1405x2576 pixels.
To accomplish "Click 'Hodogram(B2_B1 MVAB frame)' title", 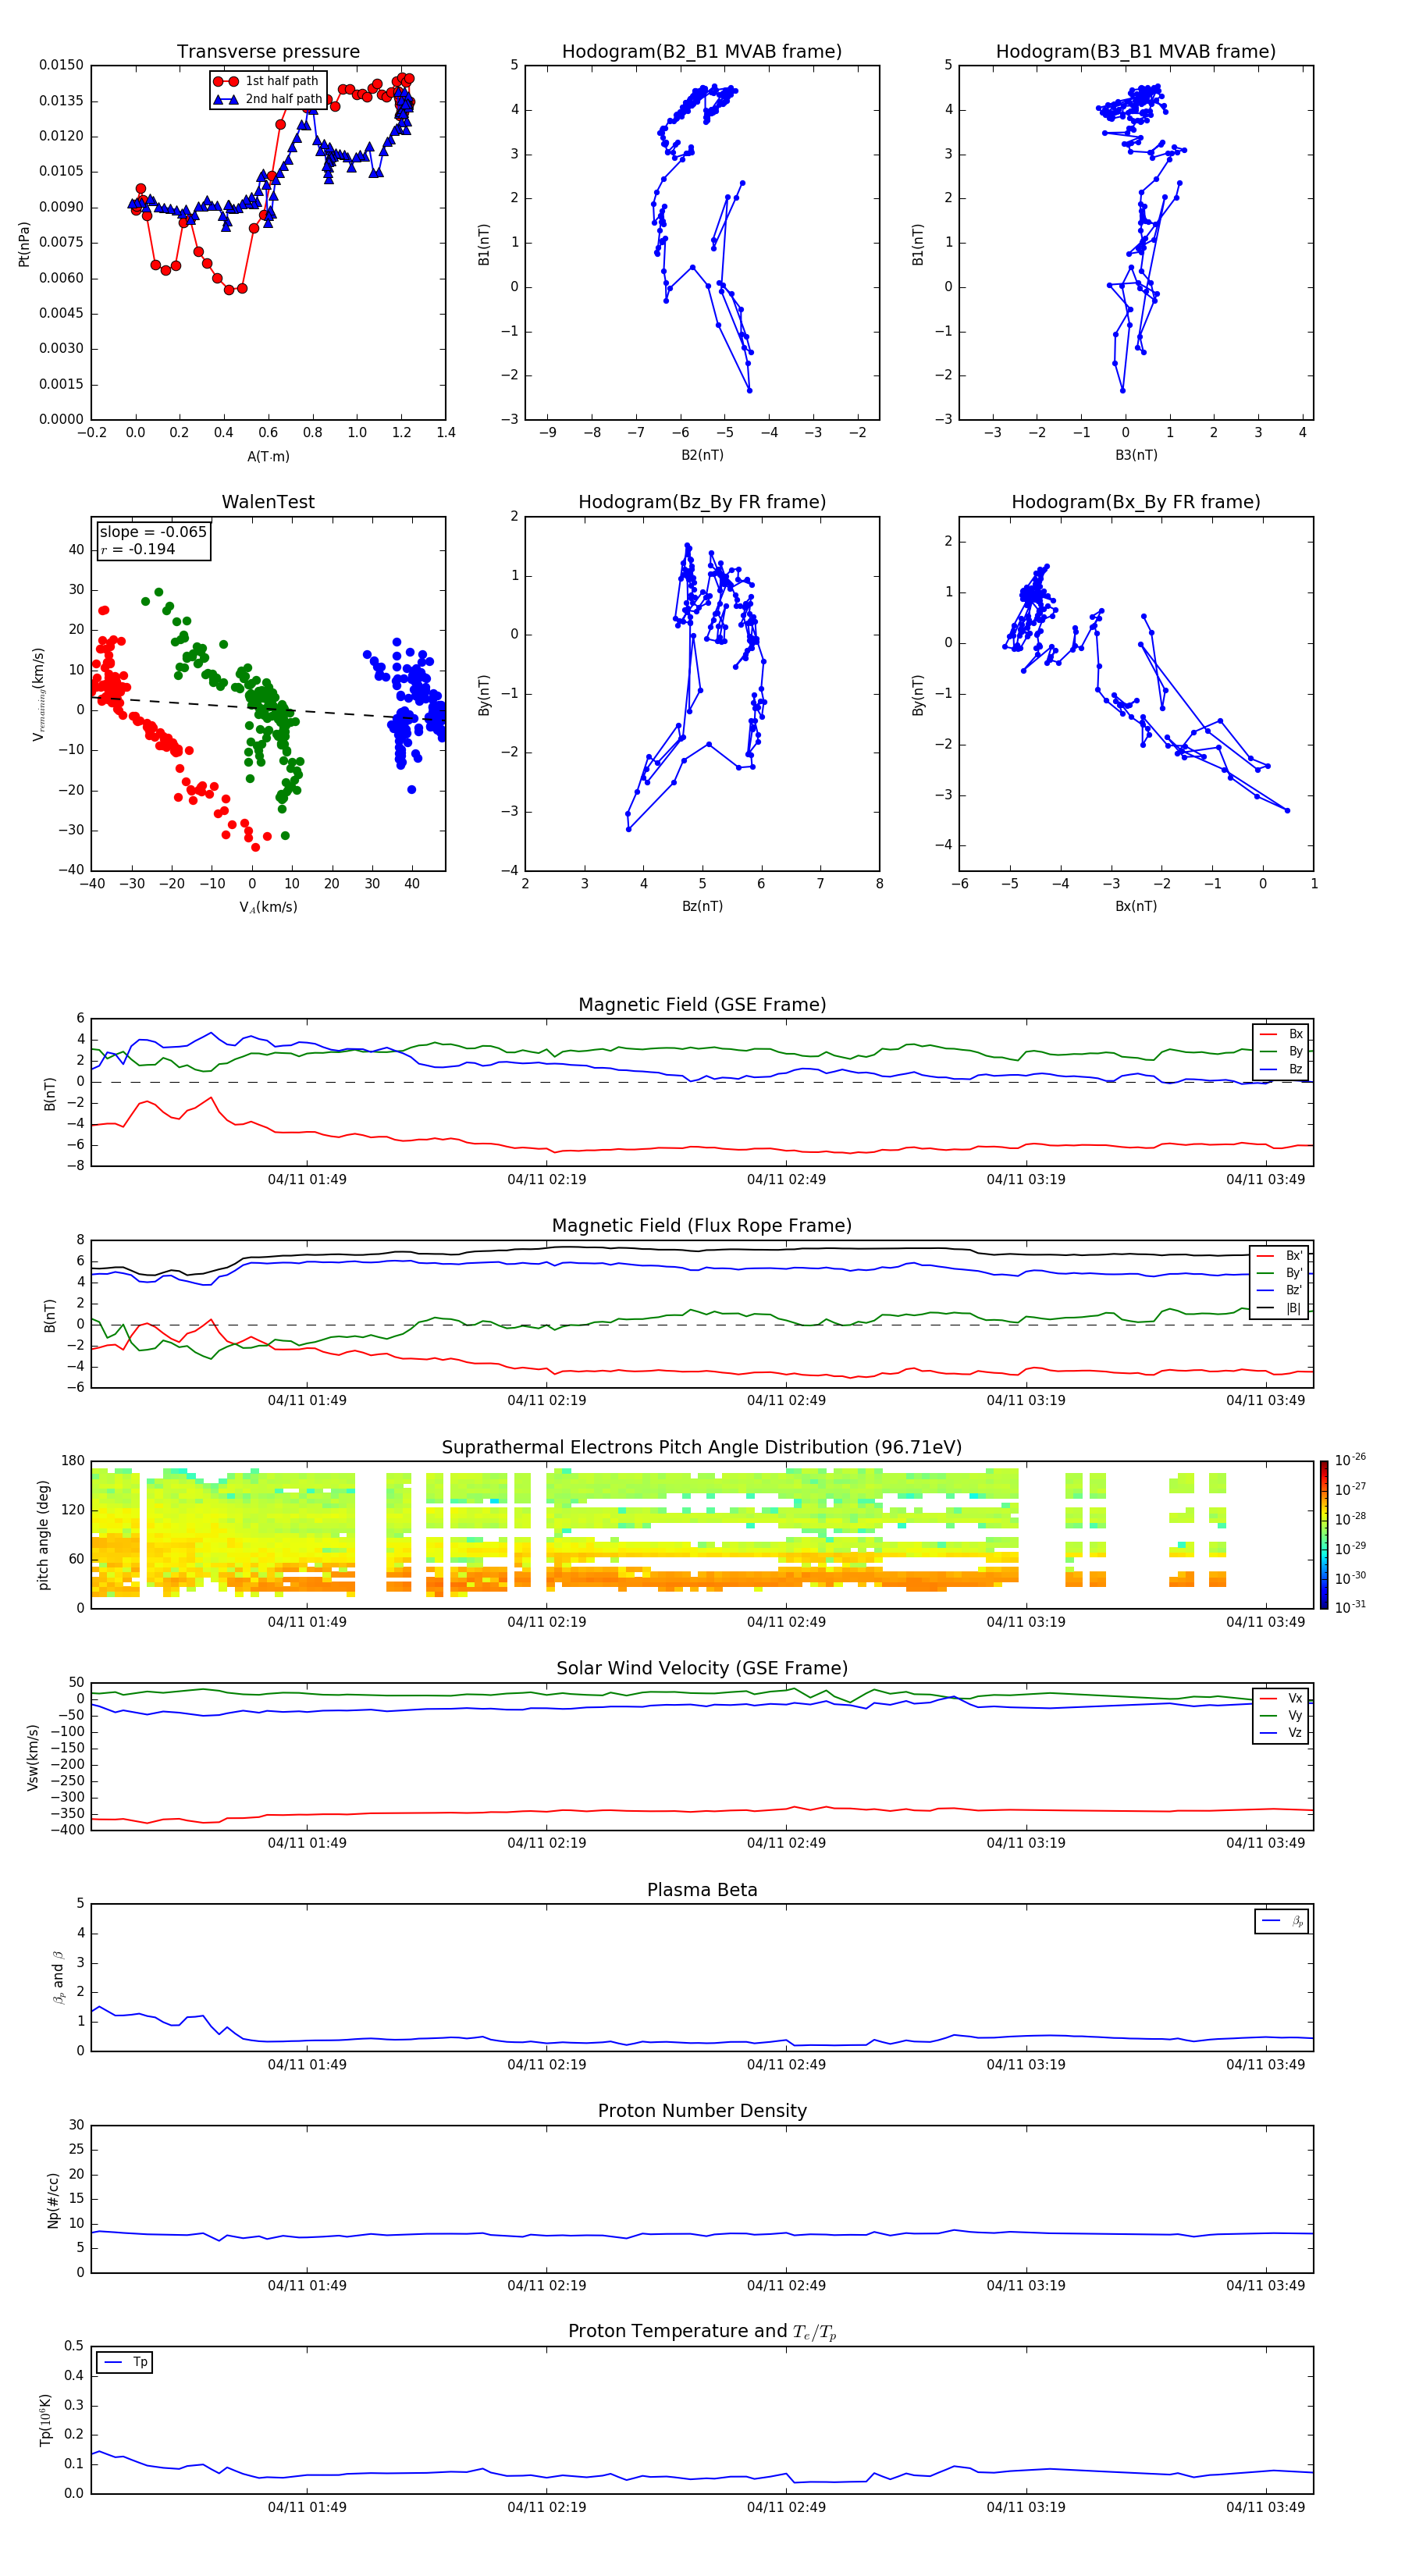I will tap(702, 52).
